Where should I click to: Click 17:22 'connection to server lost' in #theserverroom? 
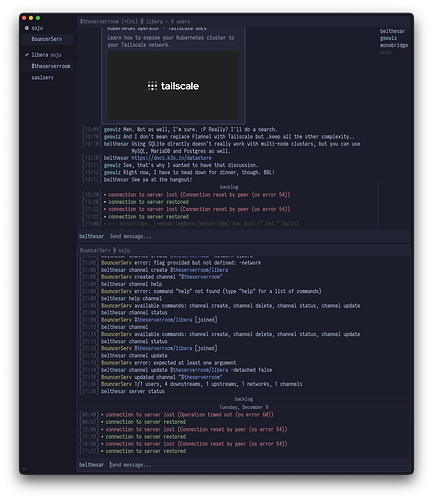coord(199,209)
